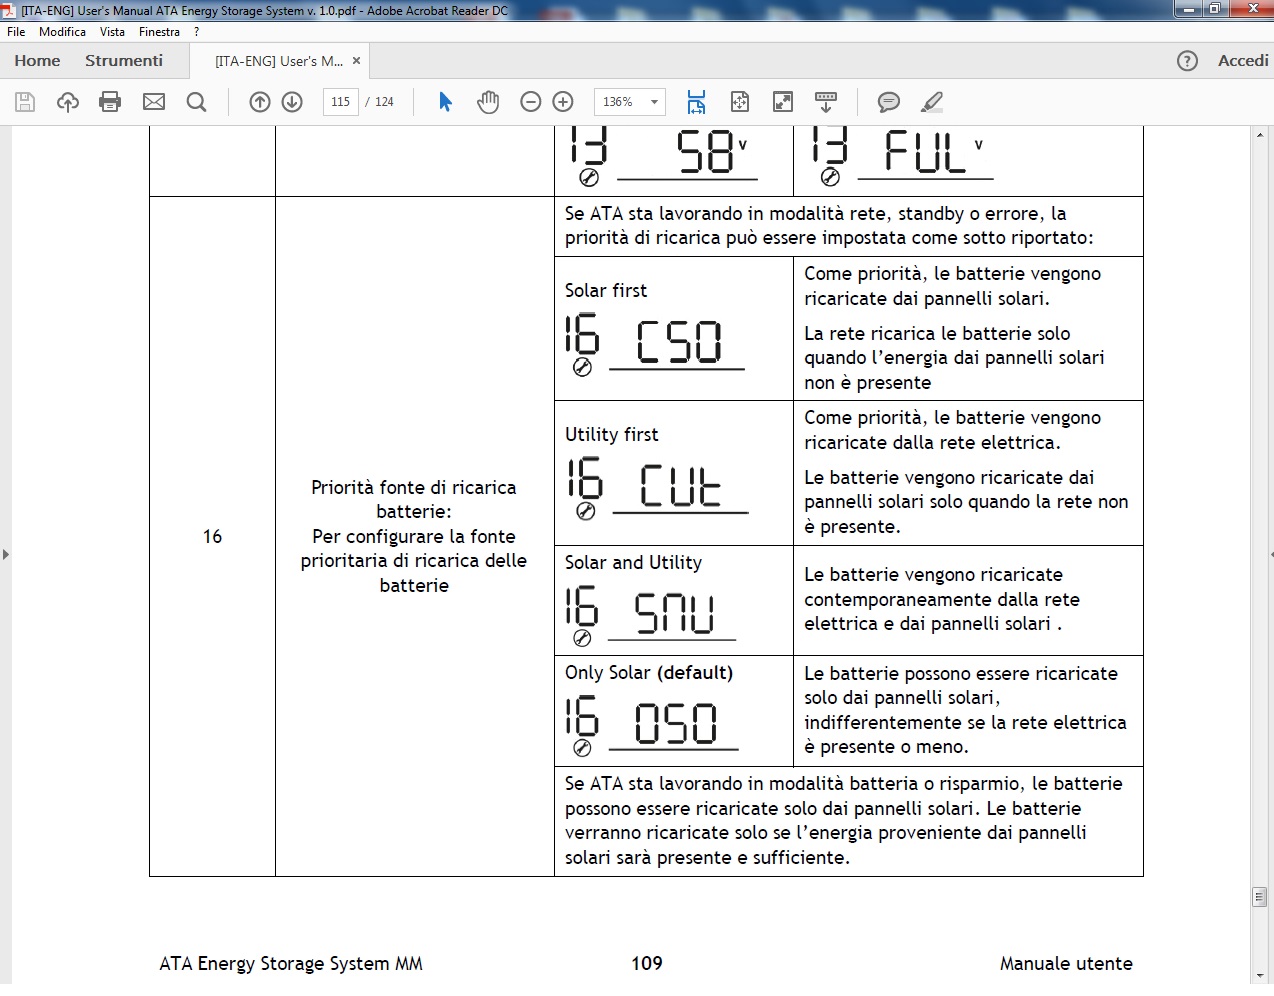Open the File menu
The height and width of the screenshot is (996, 1274).
coord(16,32)
